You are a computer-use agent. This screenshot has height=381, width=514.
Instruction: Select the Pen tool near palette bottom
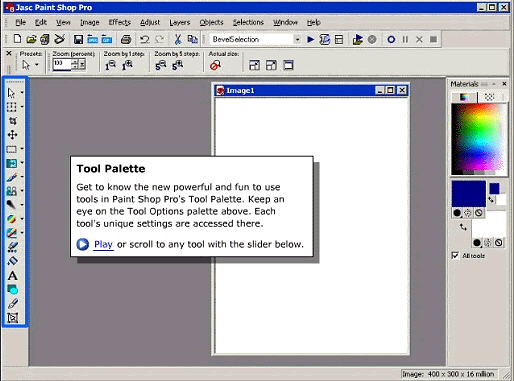(x=12, y=304)
